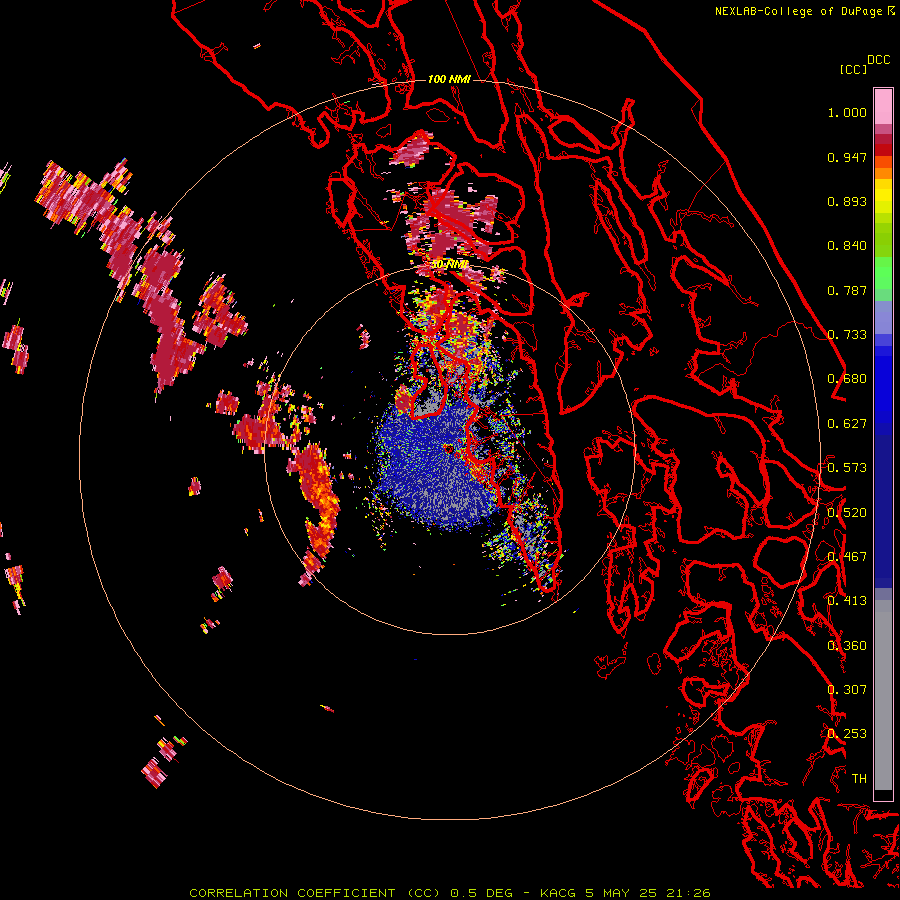The height and width of the screenshot is (900, 900).
Task: Click the pink top segment of color bar
Action: pyautogui.click(x=883, y=106)
